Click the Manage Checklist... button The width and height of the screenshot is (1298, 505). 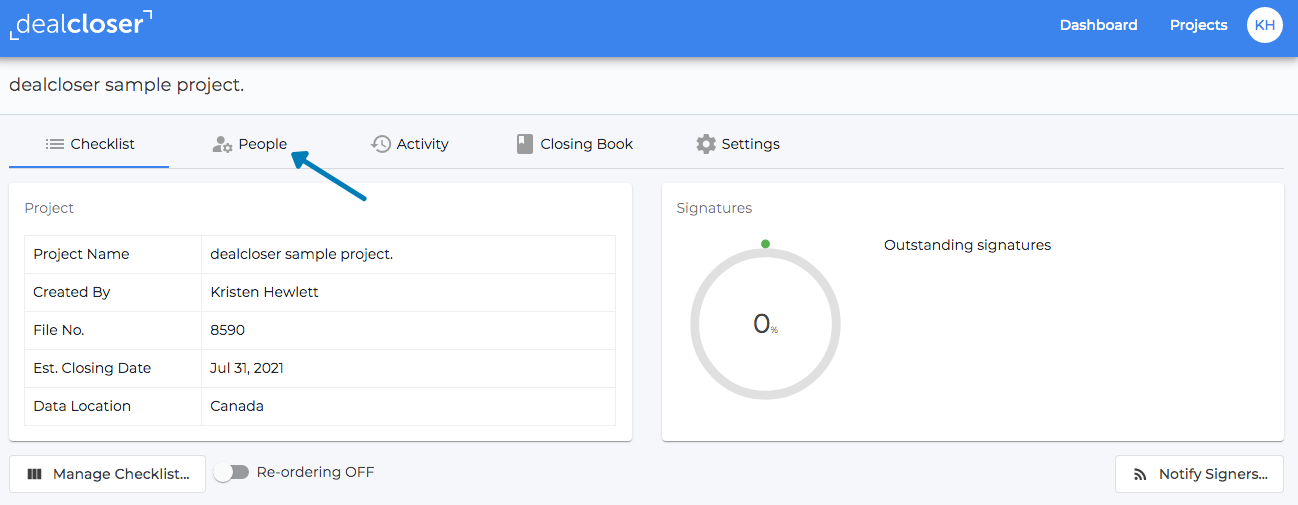[x=107, y=474]
